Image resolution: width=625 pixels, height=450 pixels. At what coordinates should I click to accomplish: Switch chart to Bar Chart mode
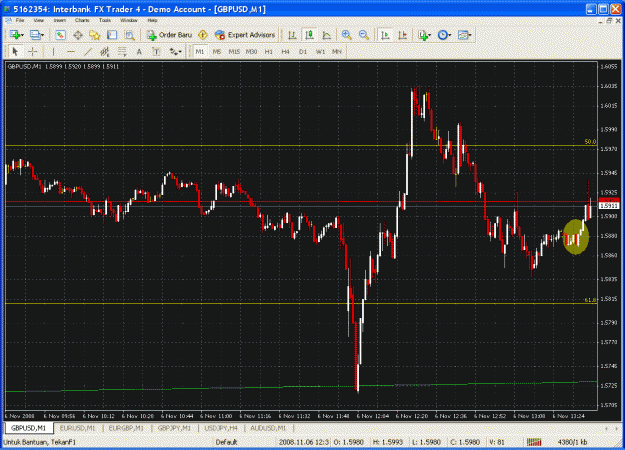(x=292, y=35)
